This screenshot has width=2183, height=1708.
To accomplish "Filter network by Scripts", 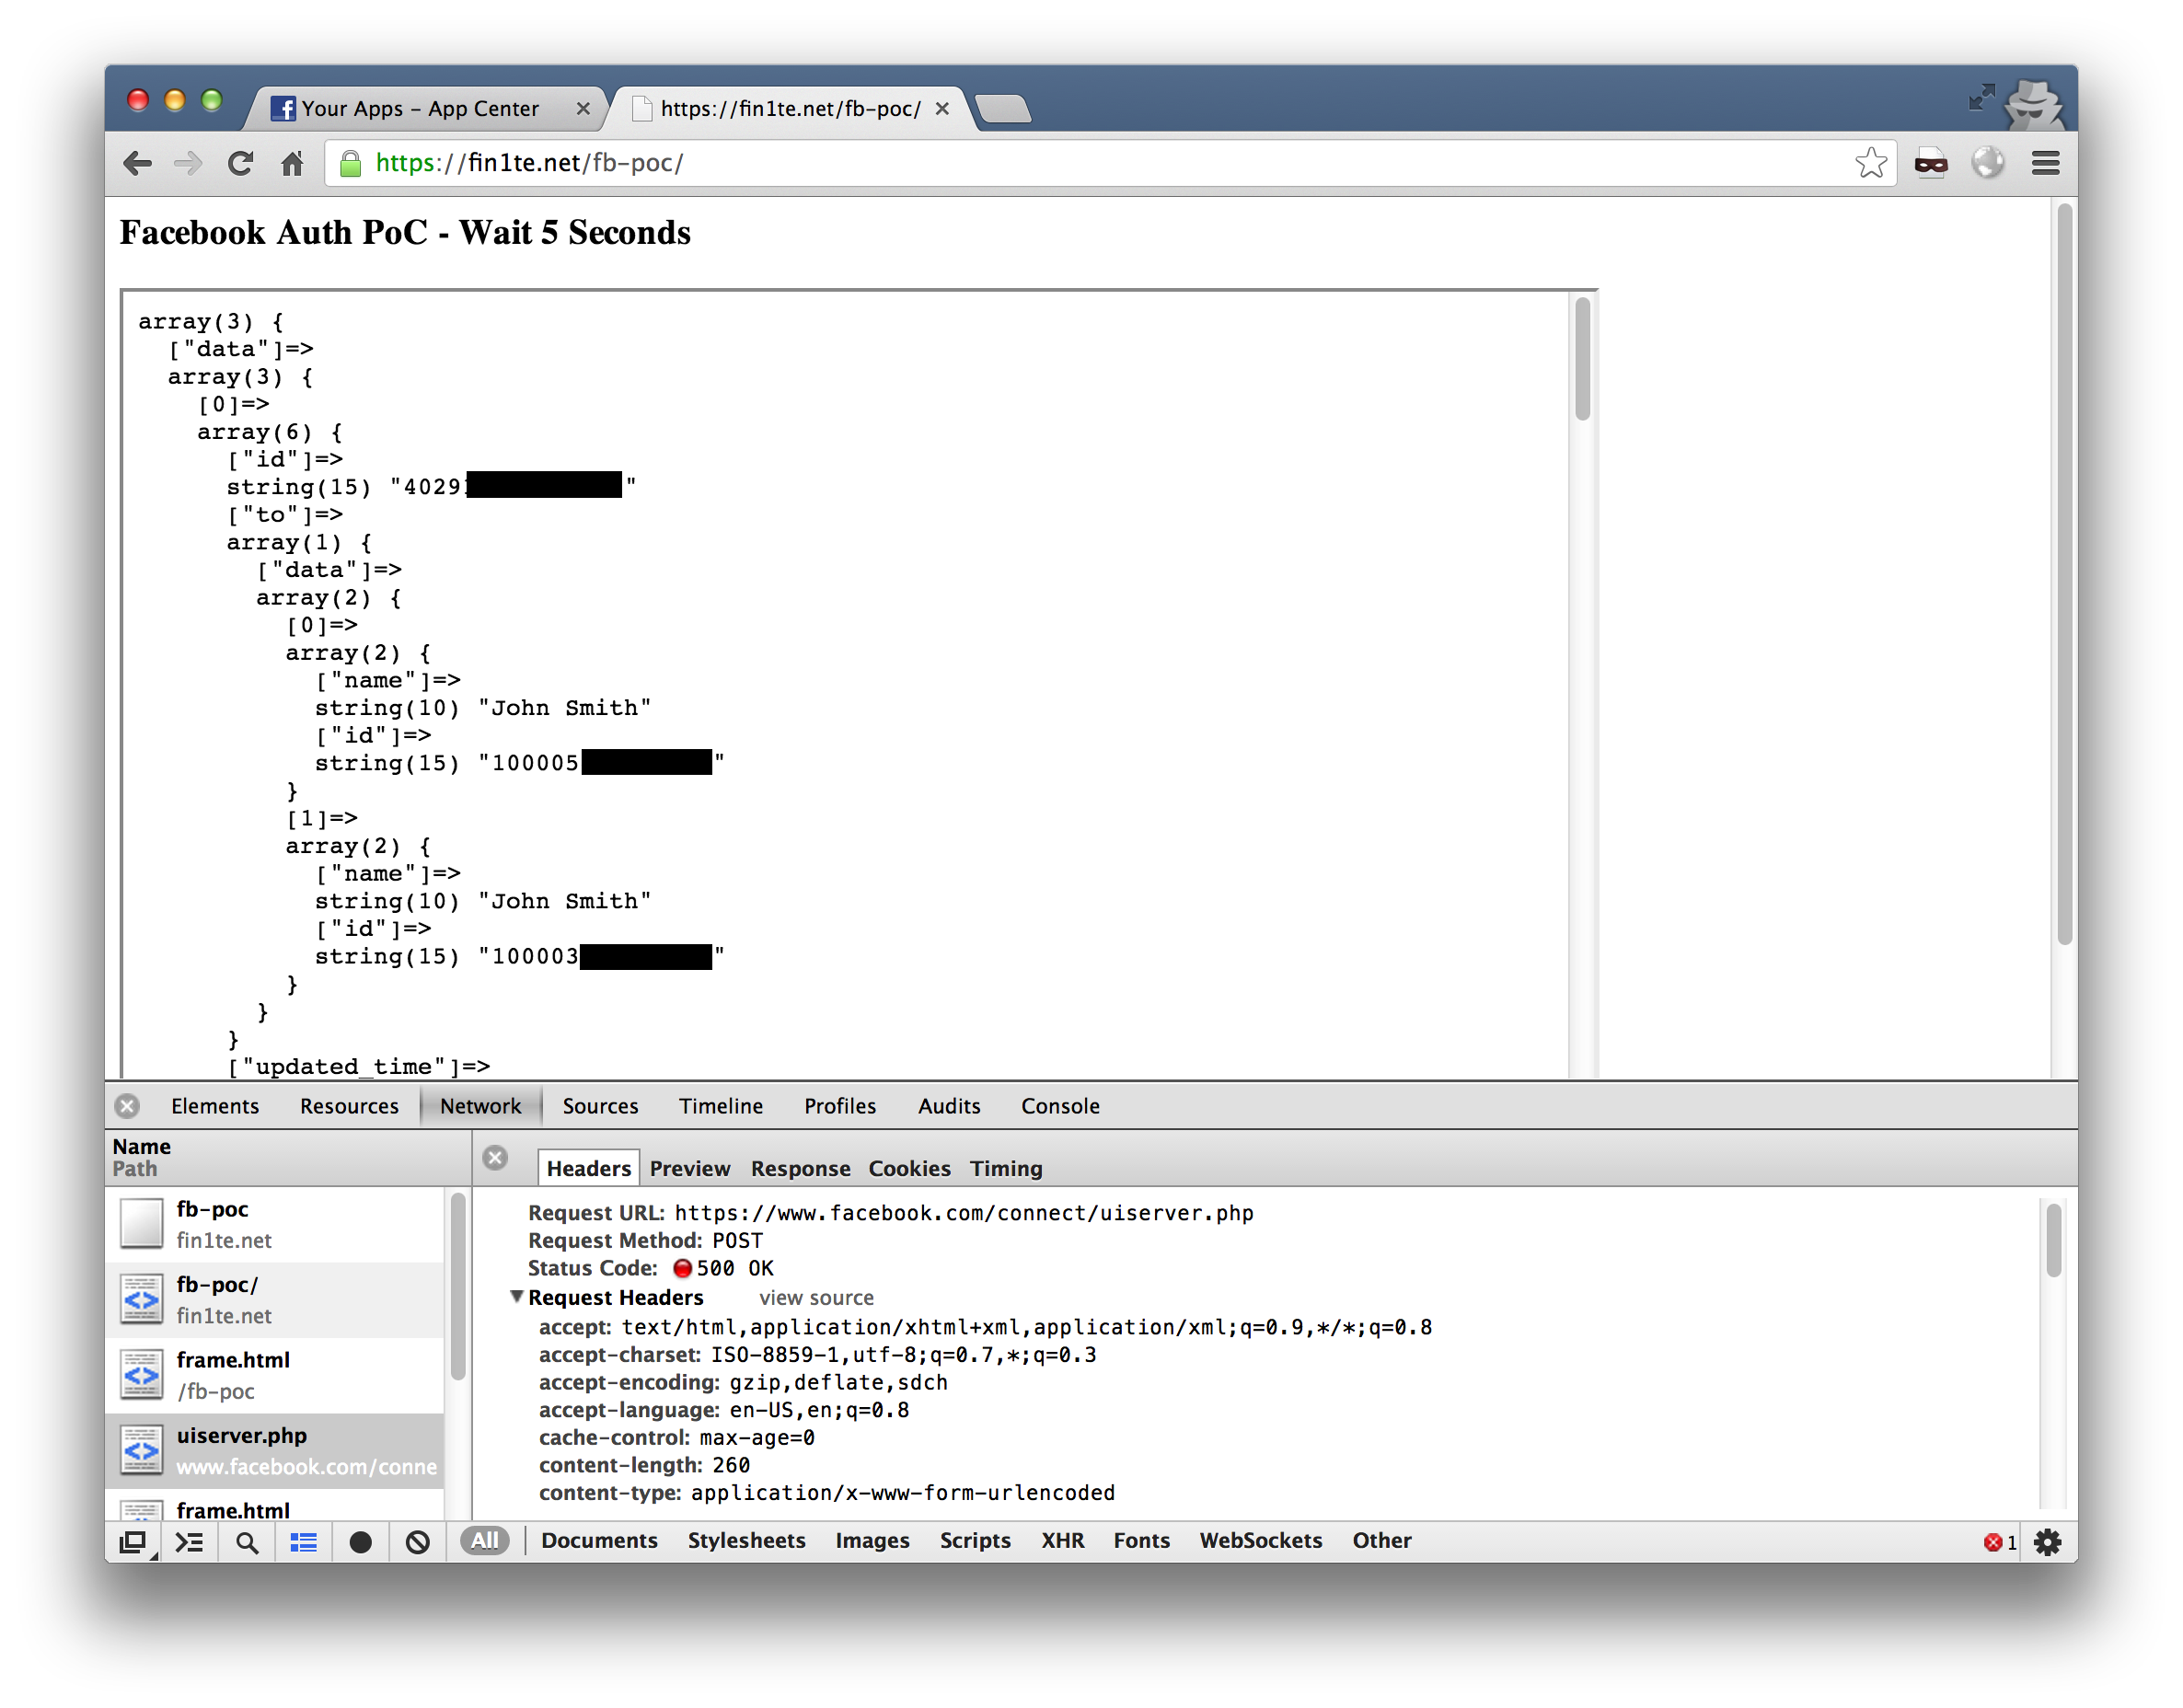I will tap(975, 1540).
